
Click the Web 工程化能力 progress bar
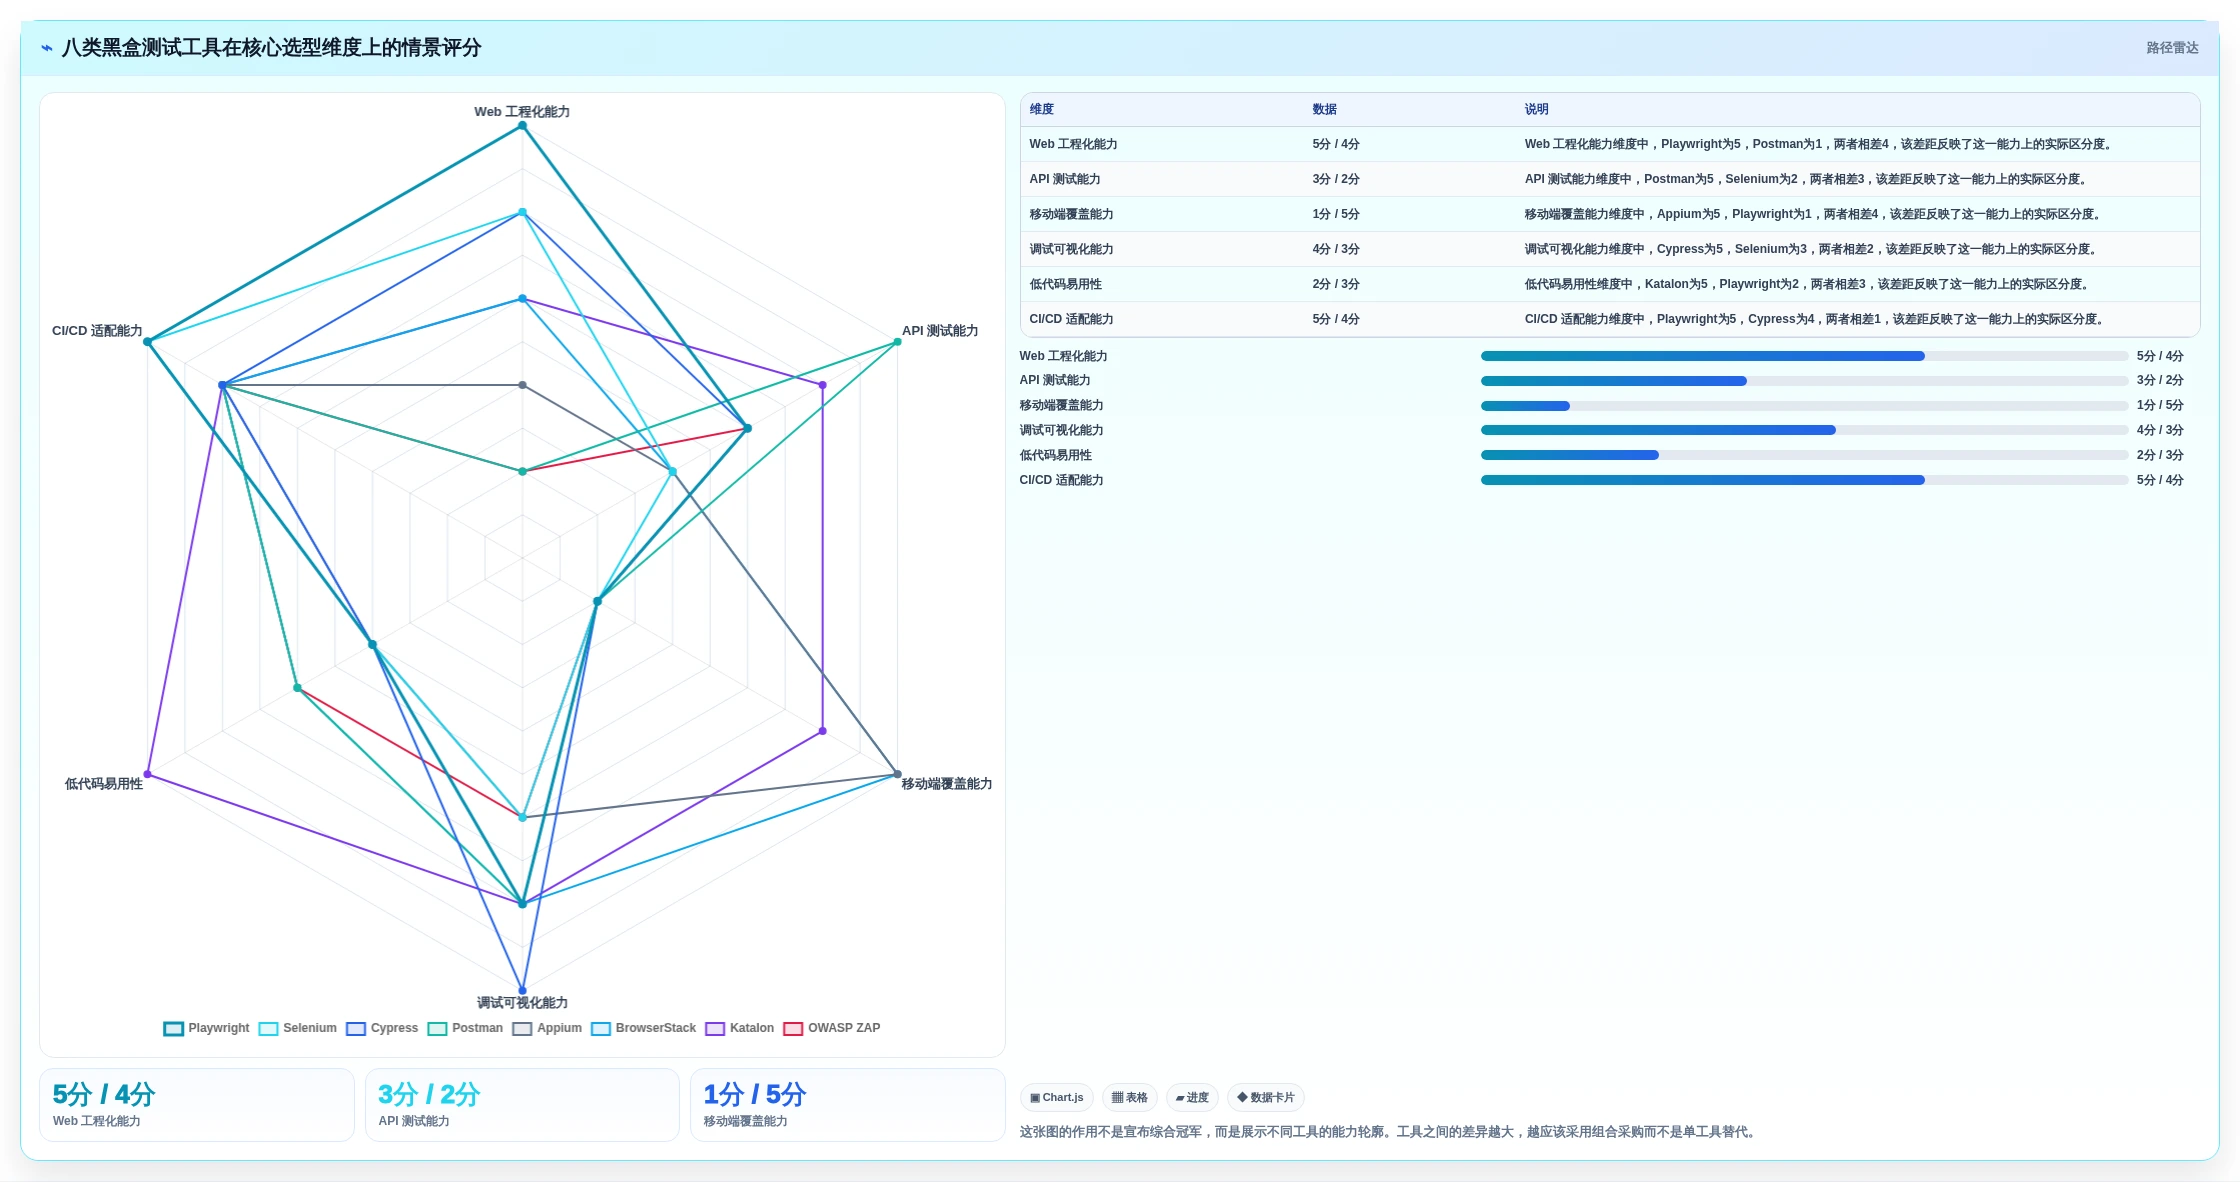[1804, 356]
